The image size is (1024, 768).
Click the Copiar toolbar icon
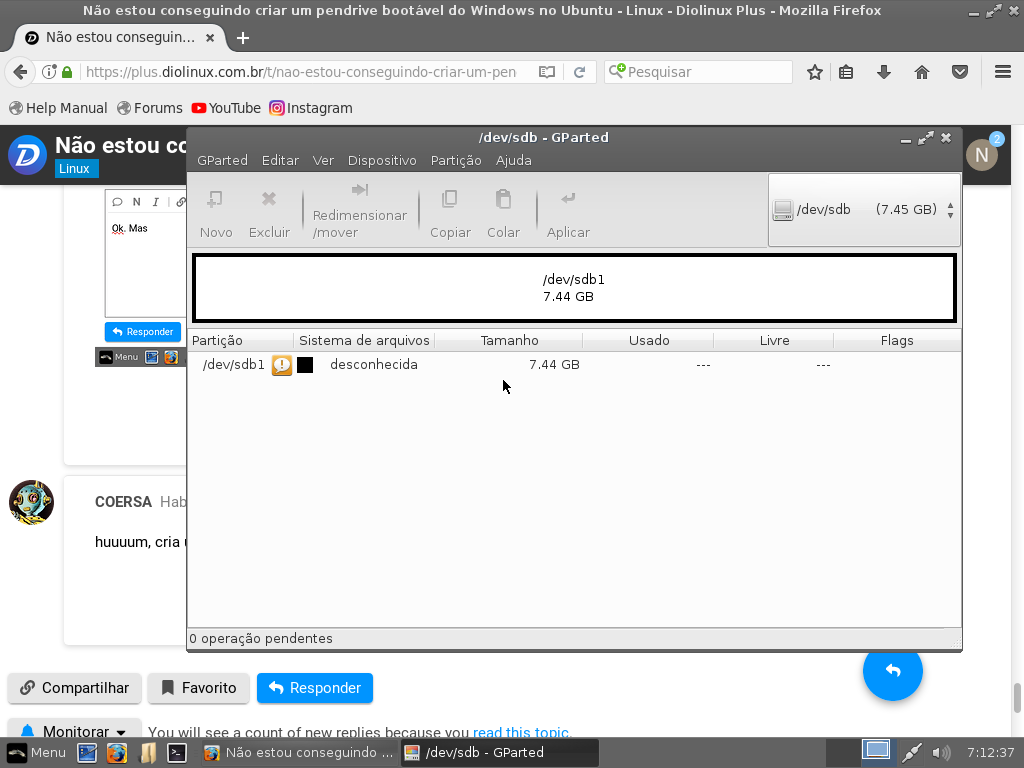pos(450,200)
